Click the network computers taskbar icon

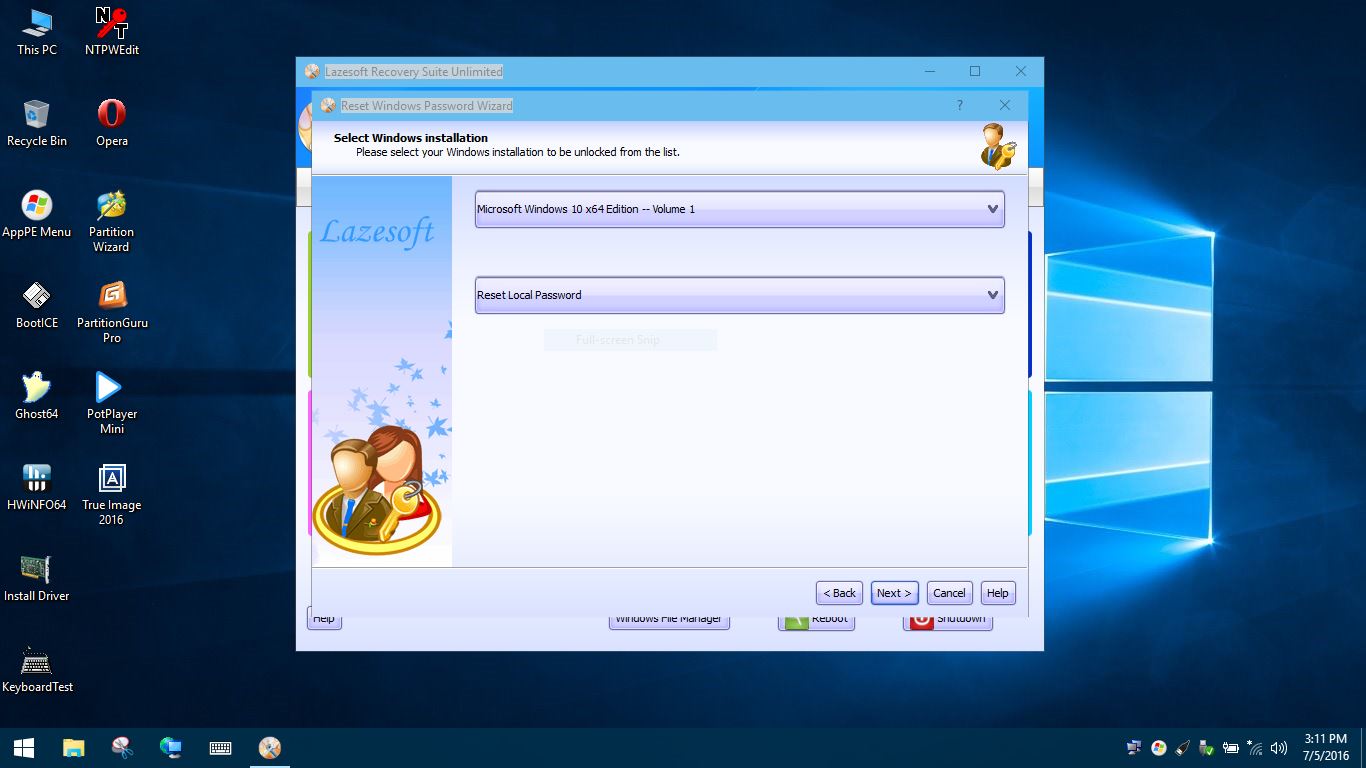coord(171,747)
